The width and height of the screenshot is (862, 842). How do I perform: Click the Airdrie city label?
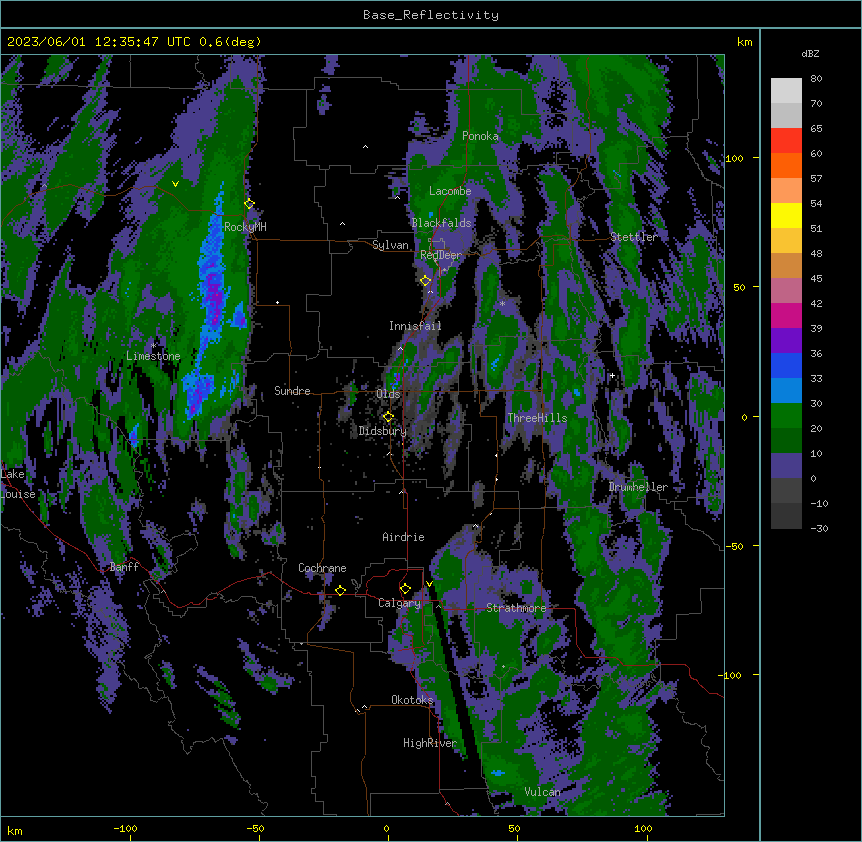point(403,537)
